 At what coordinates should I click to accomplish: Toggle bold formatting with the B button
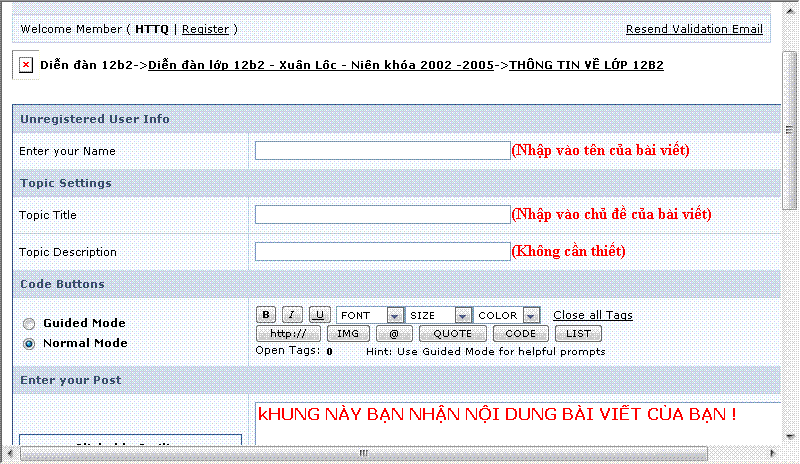(266, 314)
